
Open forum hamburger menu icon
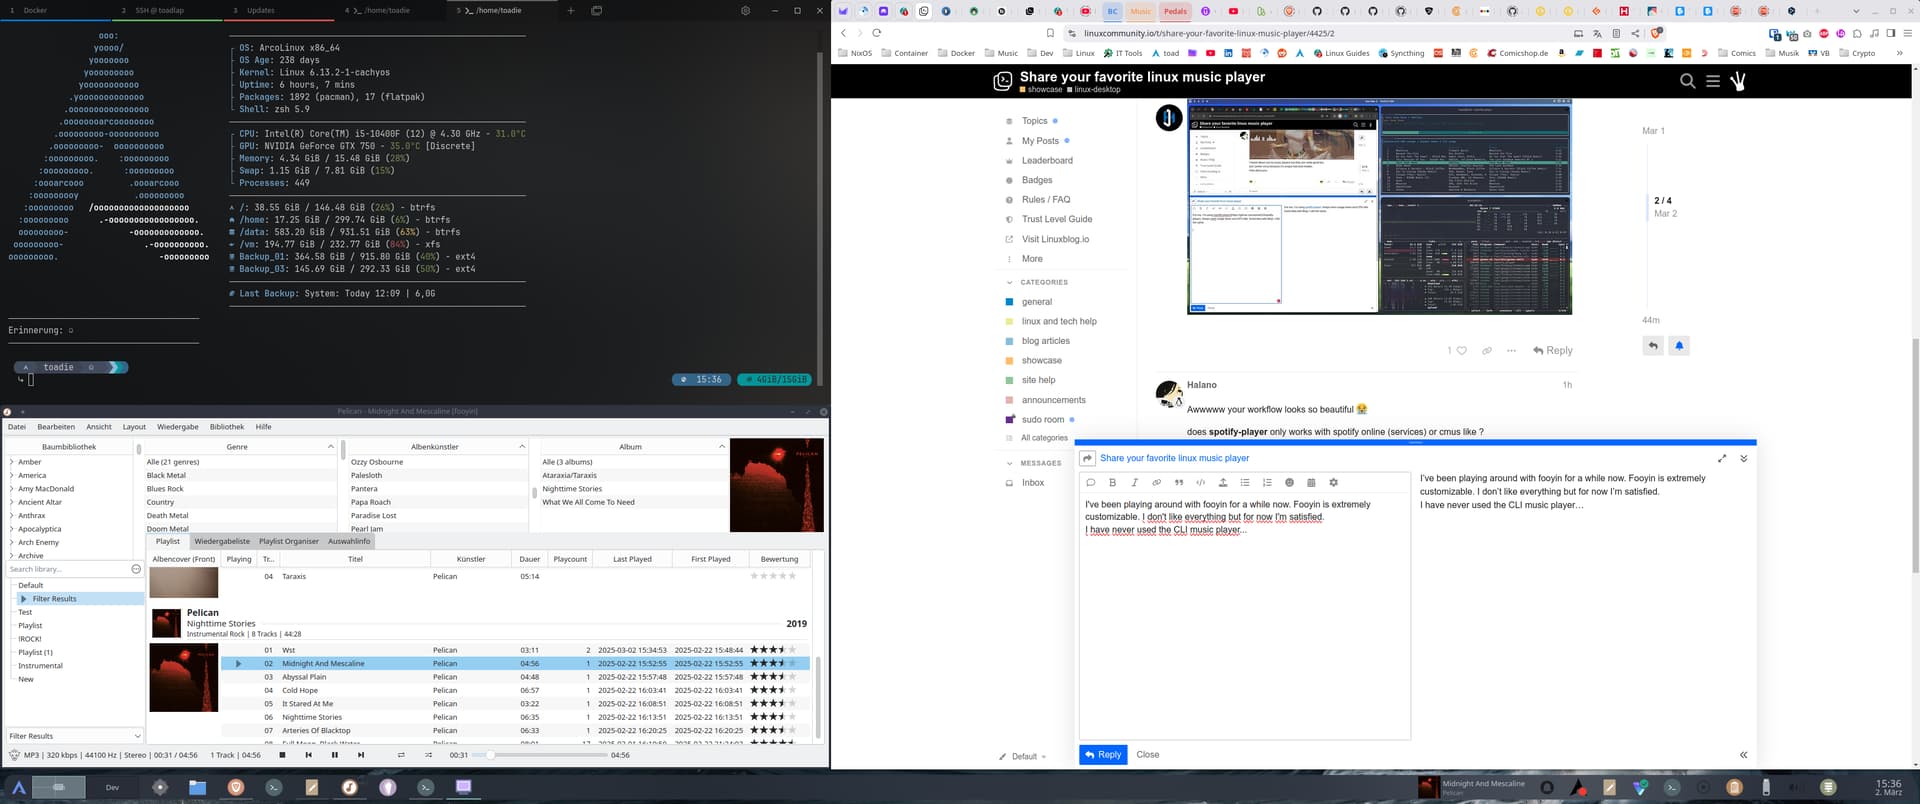tap(1713, 81)
